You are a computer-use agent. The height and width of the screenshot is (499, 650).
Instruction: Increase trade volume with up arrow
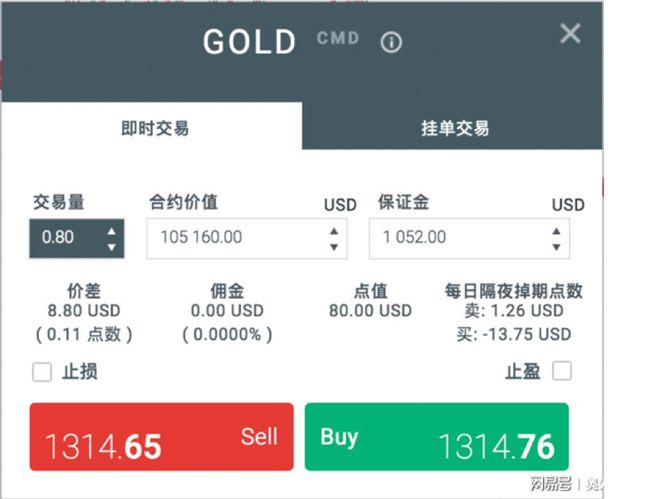click(x=111, y=231)
